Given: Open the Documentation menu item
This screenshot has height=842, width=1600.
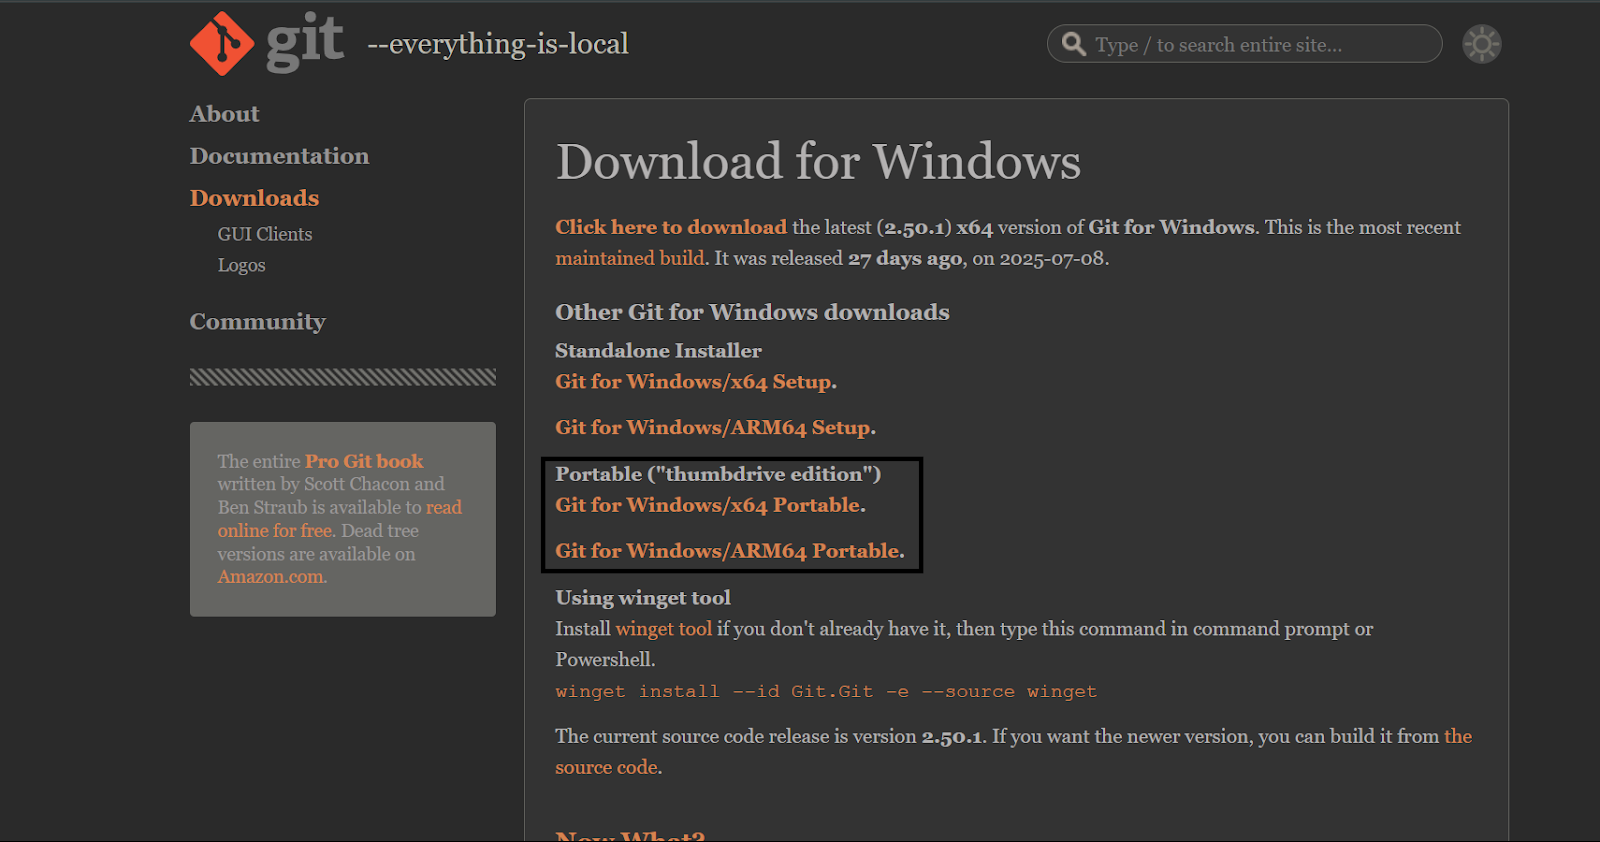Looking at the screenshot, I should [x=280, y=156].
